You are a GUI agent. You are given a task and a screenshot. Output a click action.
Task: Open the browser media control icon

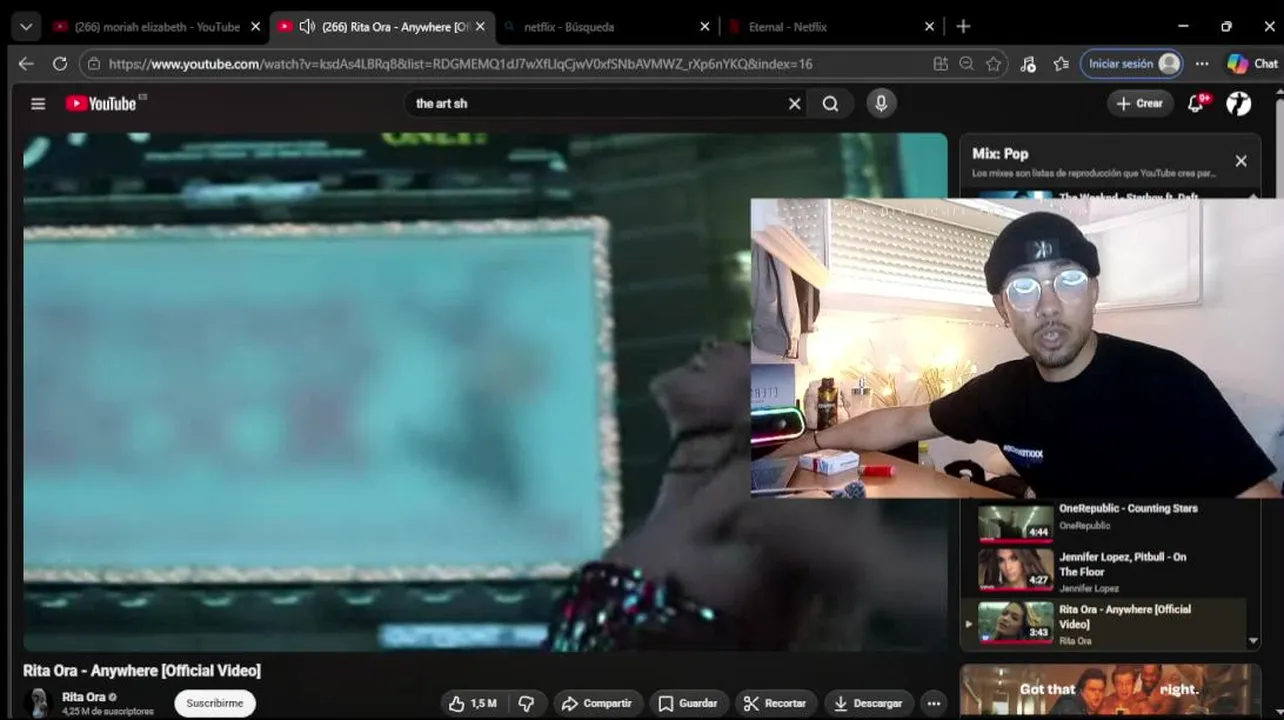(x=1028, y=64)
